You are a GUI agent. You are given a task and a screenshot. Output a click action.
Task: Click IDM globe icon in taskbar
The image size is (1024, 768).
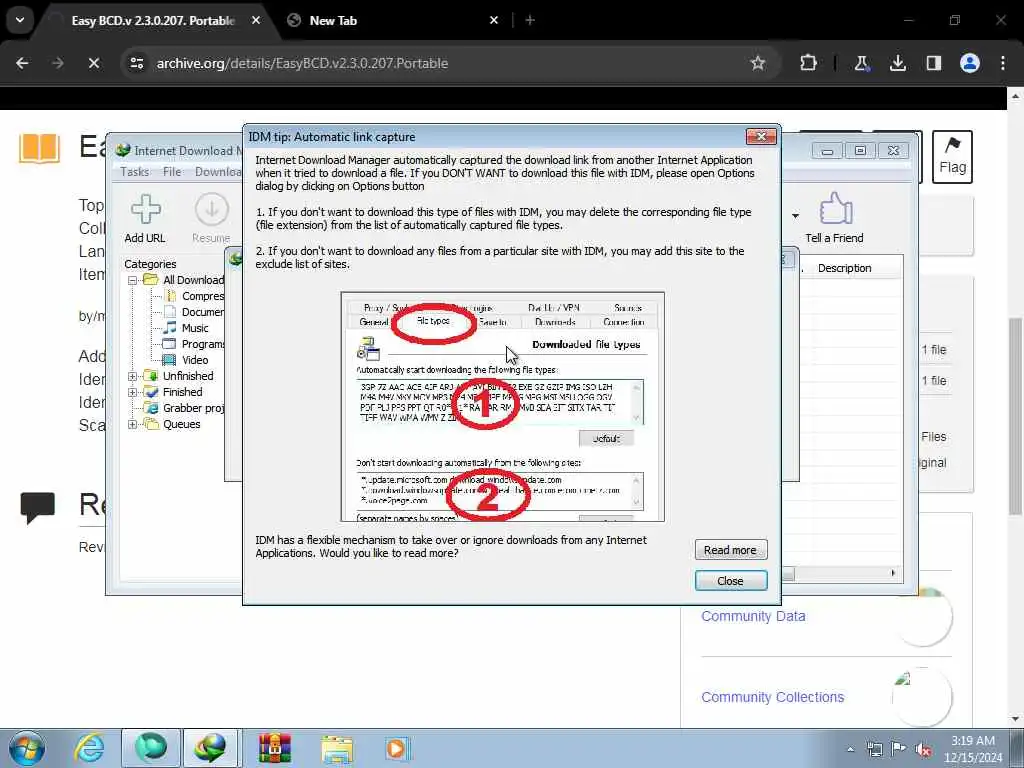(x=210, y=748)
